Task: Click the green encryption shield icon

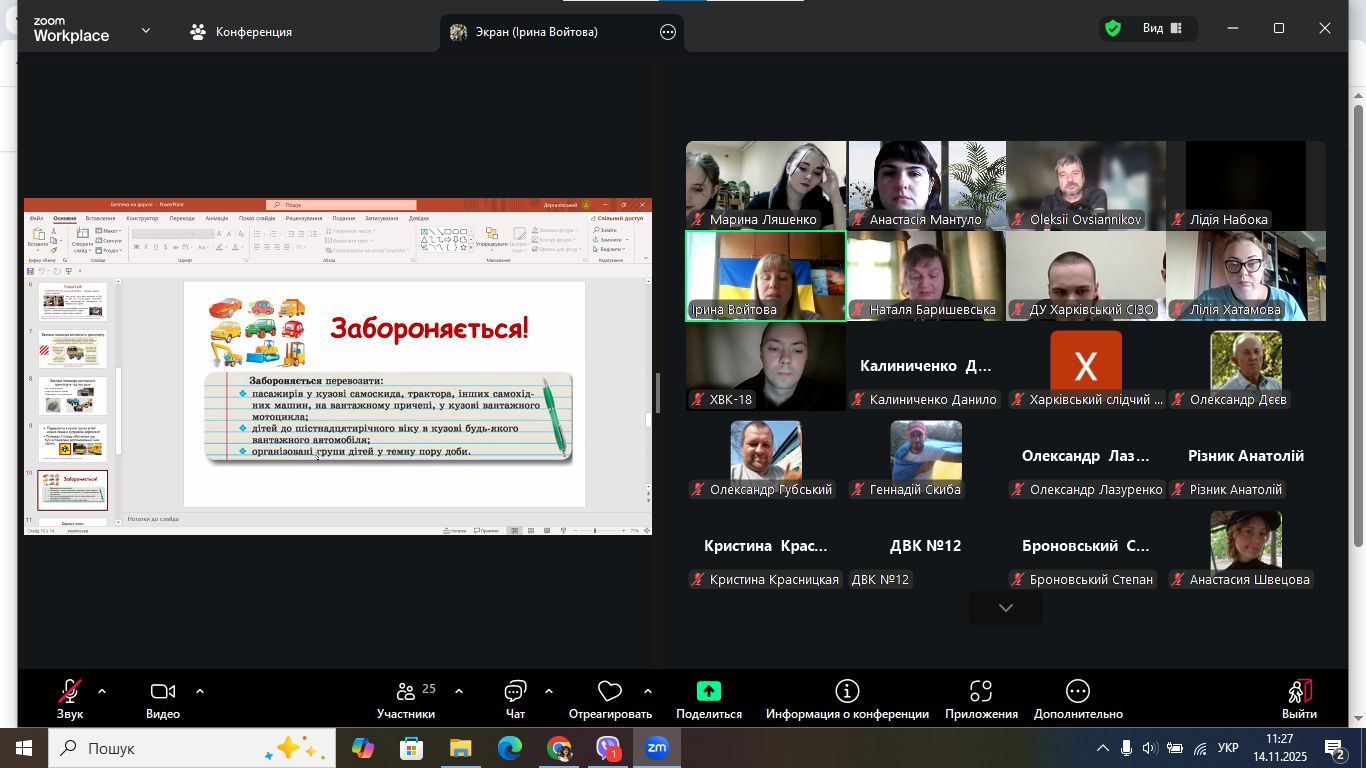Action: pos(1112,29)
